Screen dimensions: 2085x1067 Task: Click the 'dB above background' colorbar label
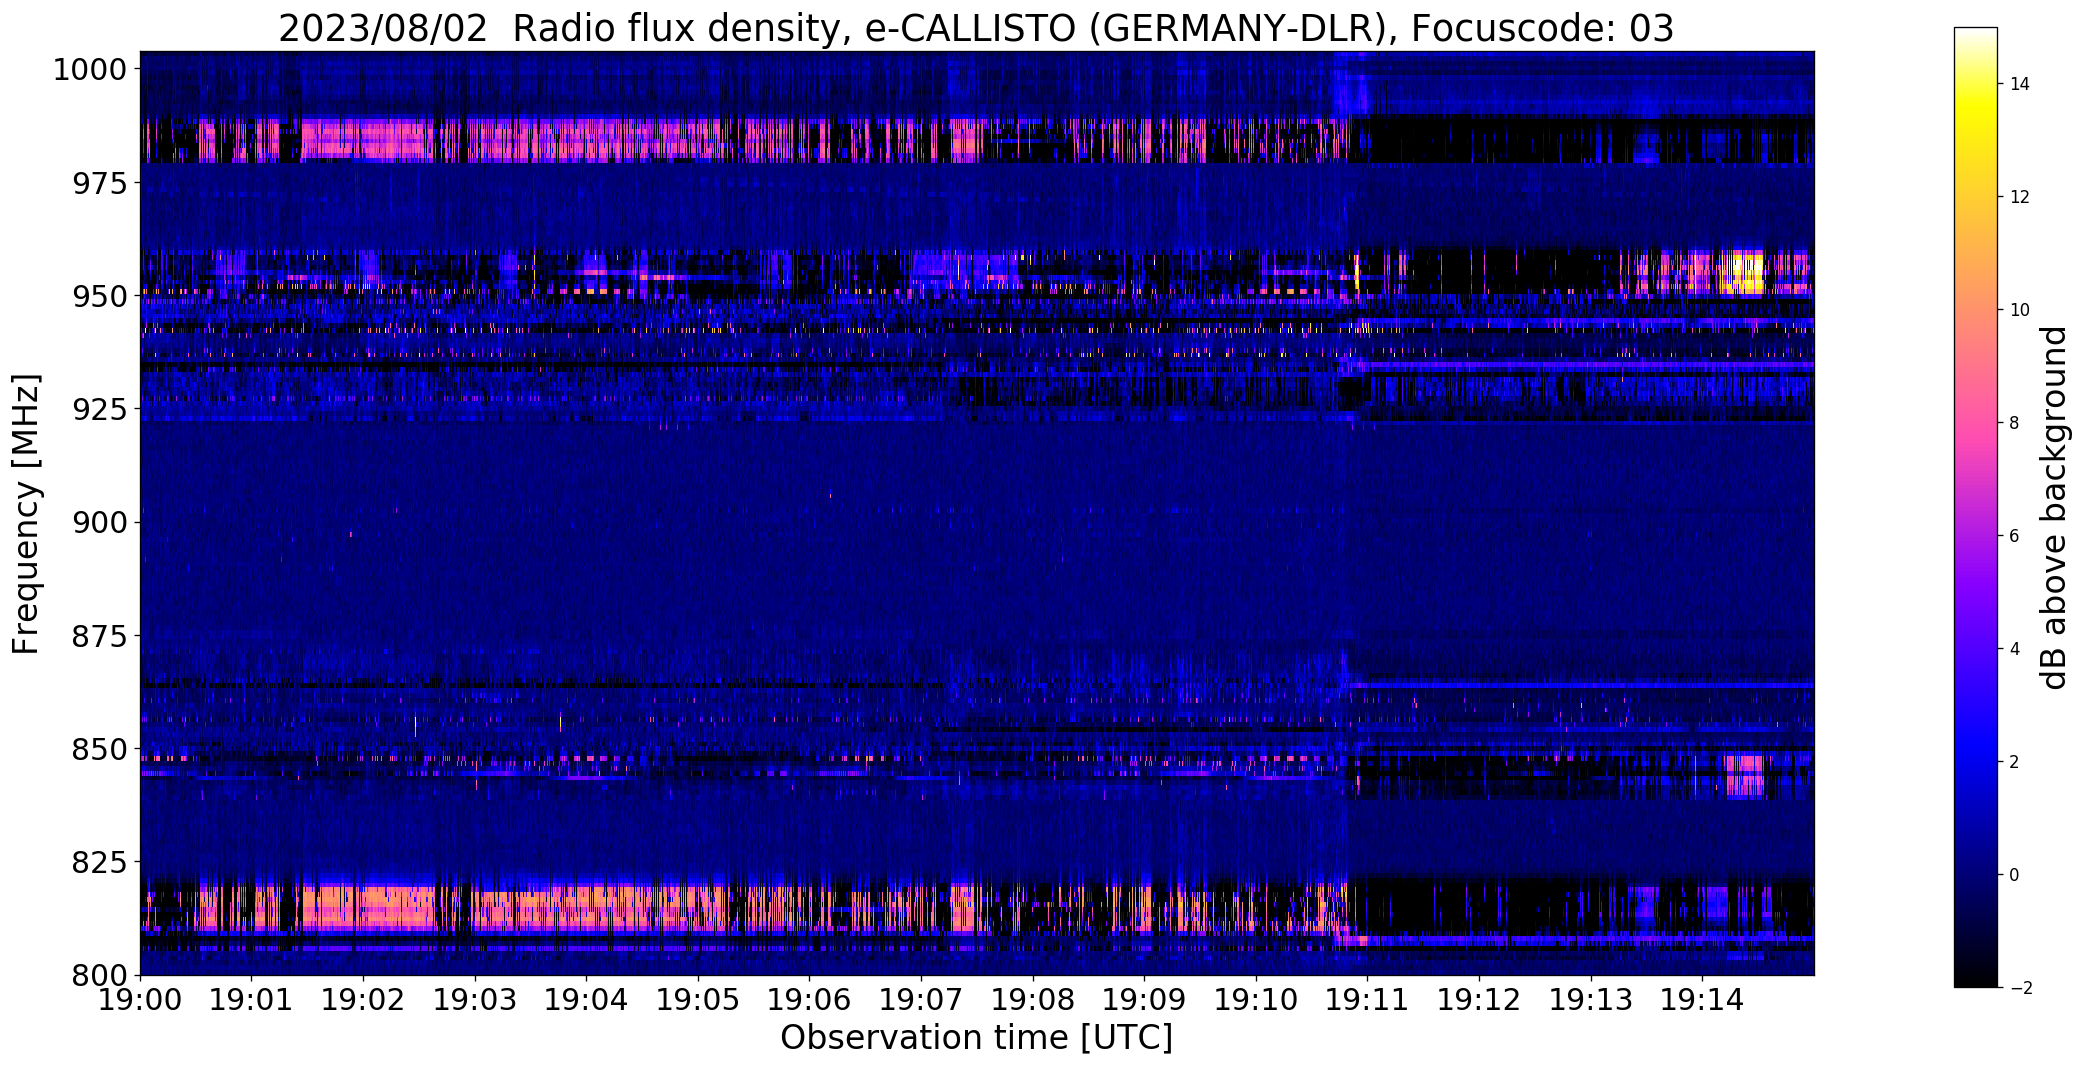2056,508
